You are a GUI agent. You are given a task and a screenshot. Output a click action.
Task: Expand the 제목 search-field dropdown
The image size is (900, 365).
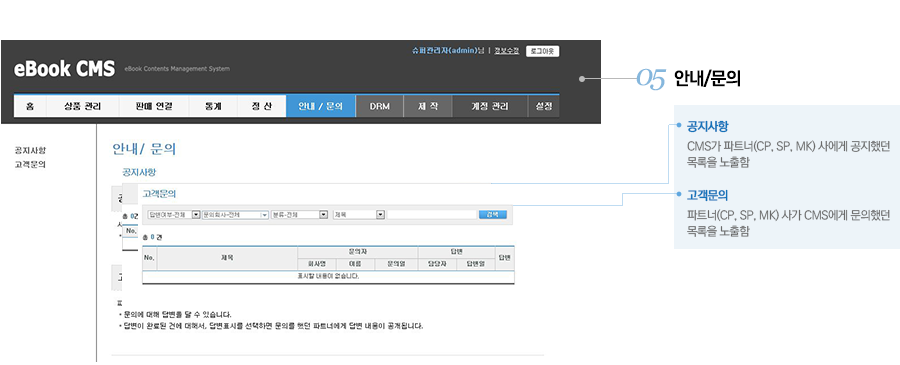pyautogui.click(x=359, y=215)
